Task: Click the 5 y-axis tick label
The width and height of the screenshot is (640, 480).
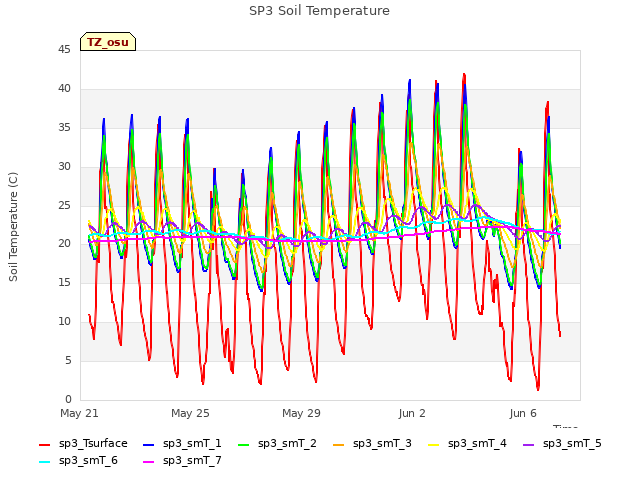Action: point(68,360)
